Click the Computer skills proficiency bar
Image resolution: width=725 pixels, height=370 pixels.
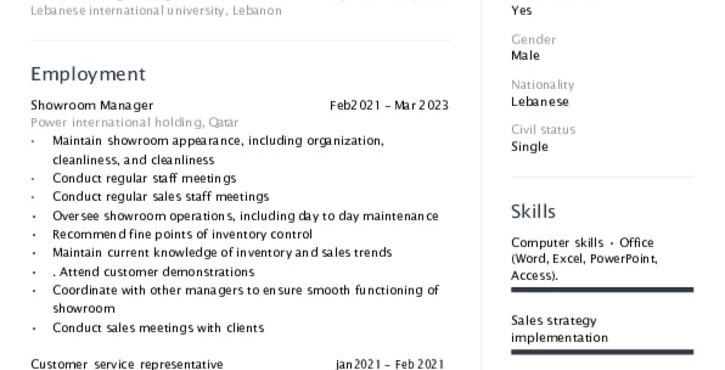[602, 290]
